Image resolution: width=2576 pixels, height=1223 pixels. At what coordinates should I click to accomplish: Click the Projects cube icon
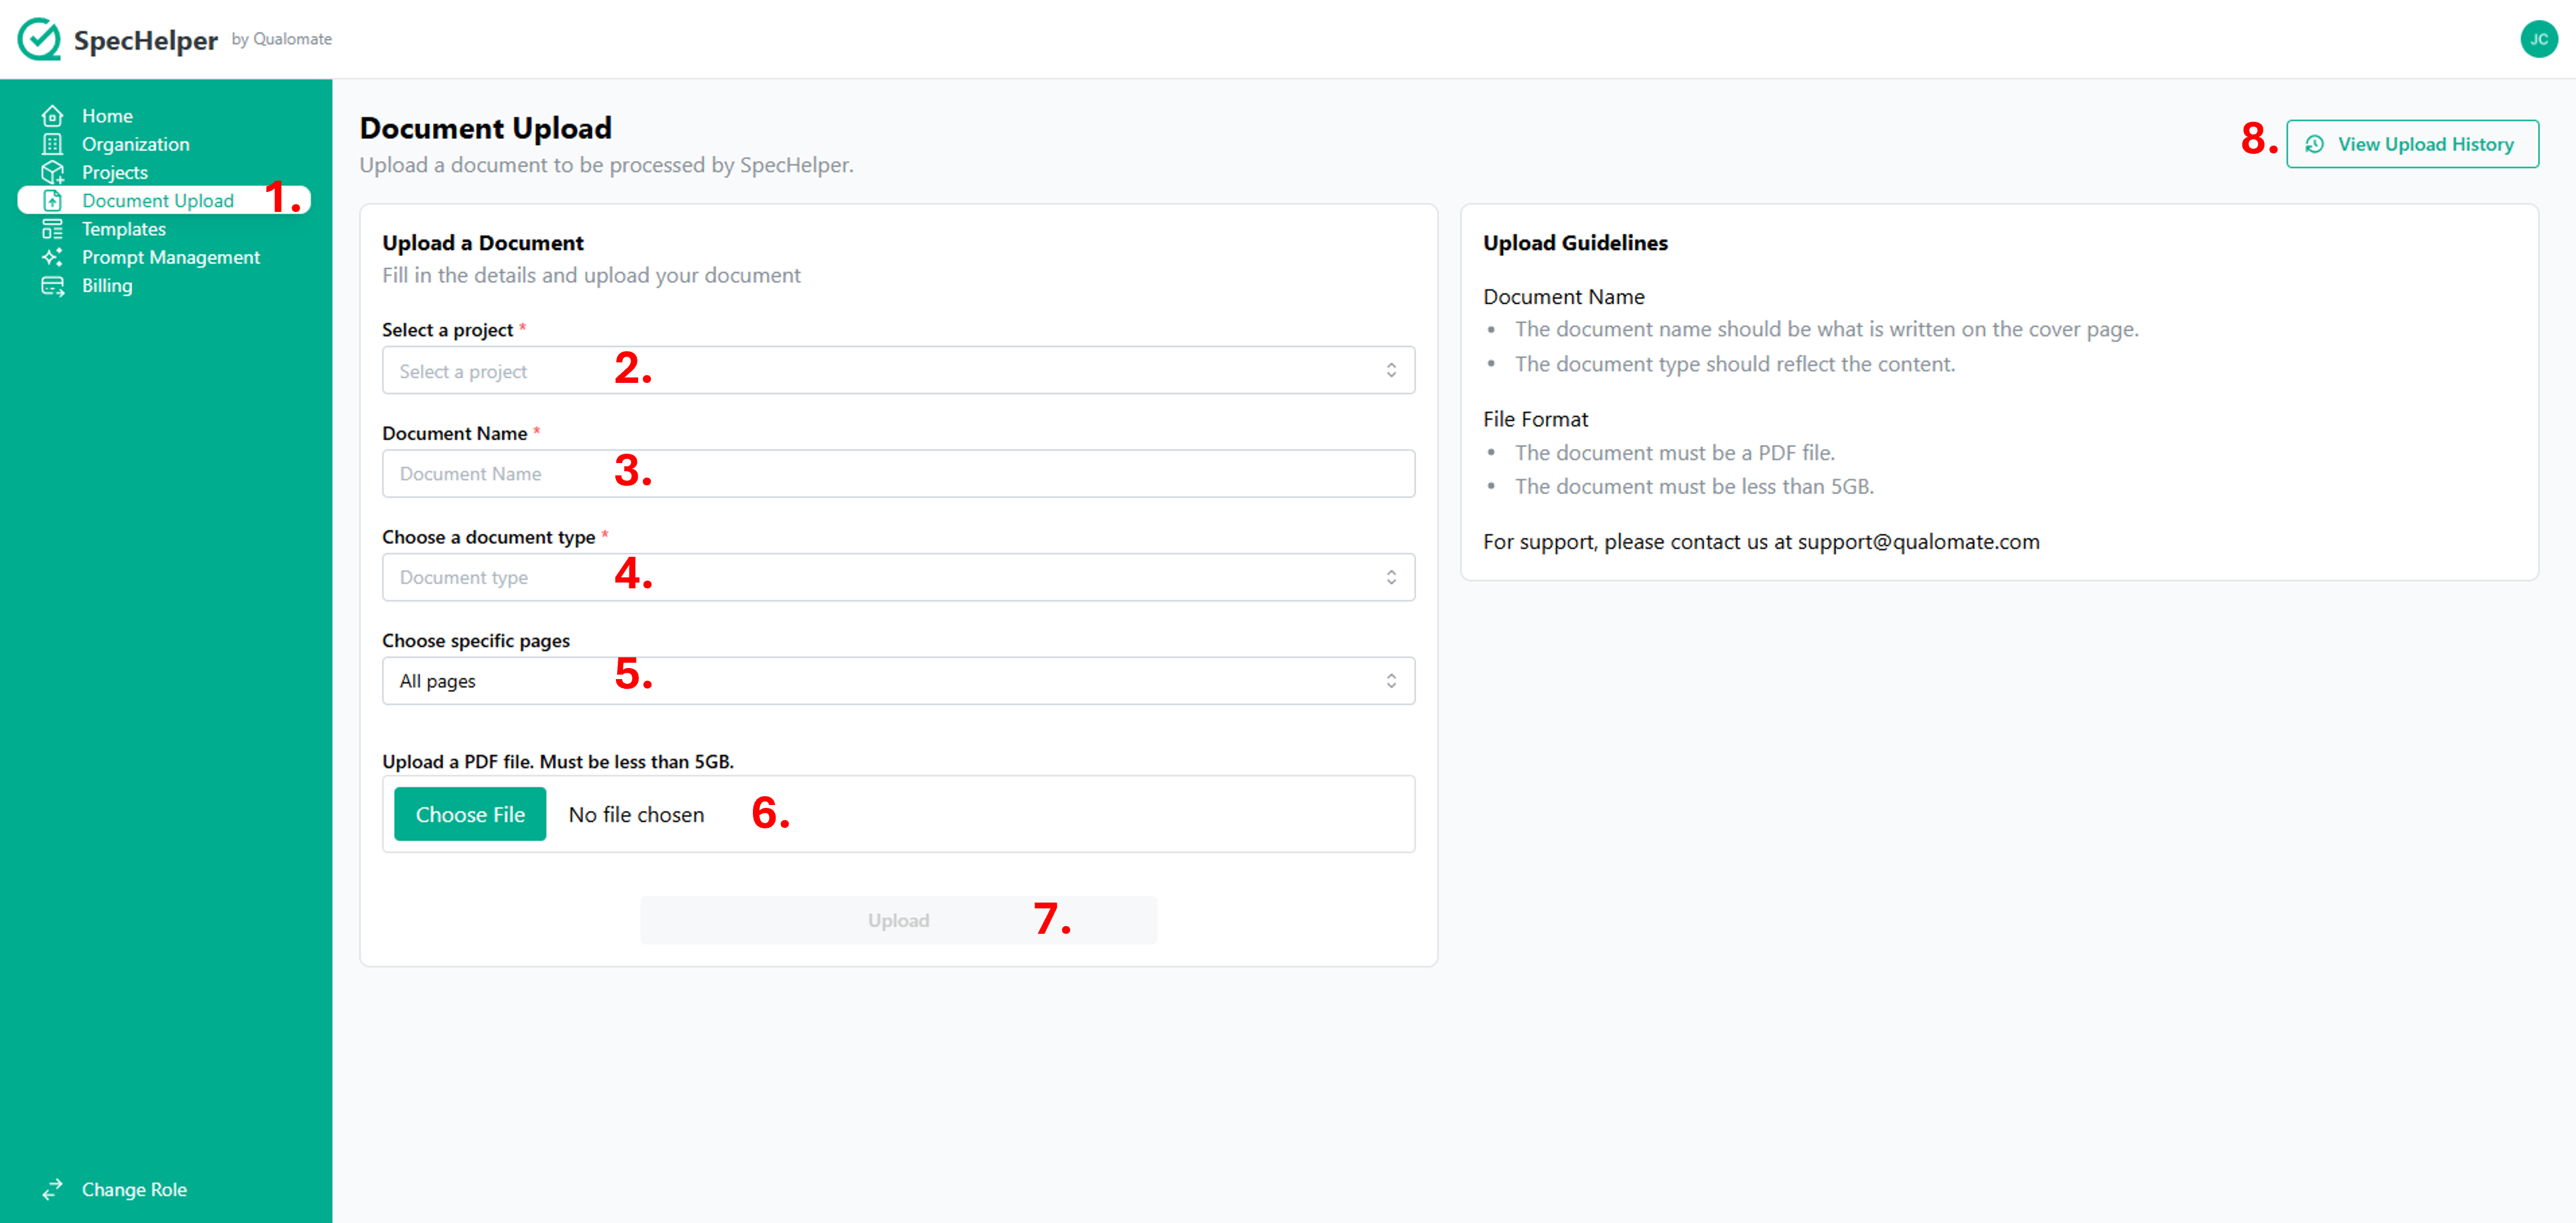[x=52, y=172]
